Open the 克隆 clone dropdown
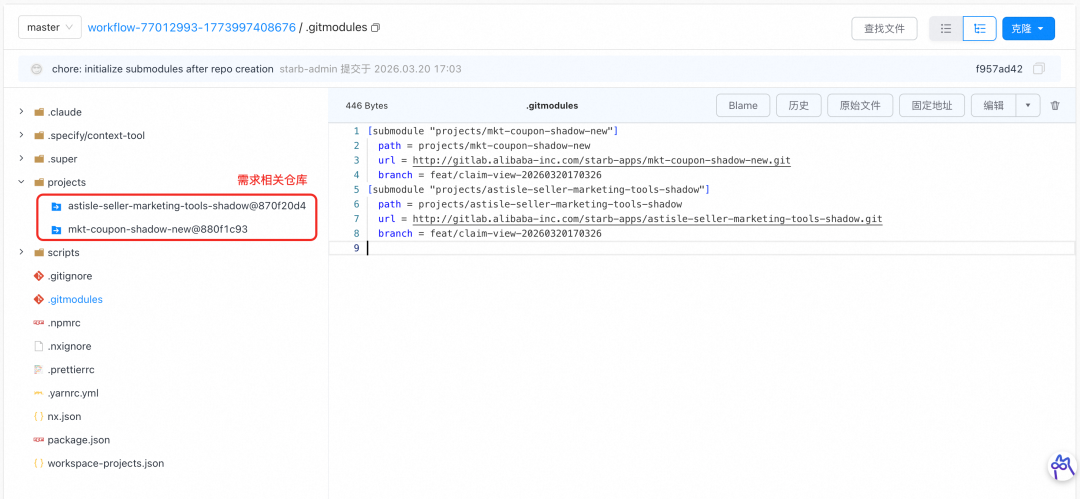1080x499 pixels. coord(1027,29)
